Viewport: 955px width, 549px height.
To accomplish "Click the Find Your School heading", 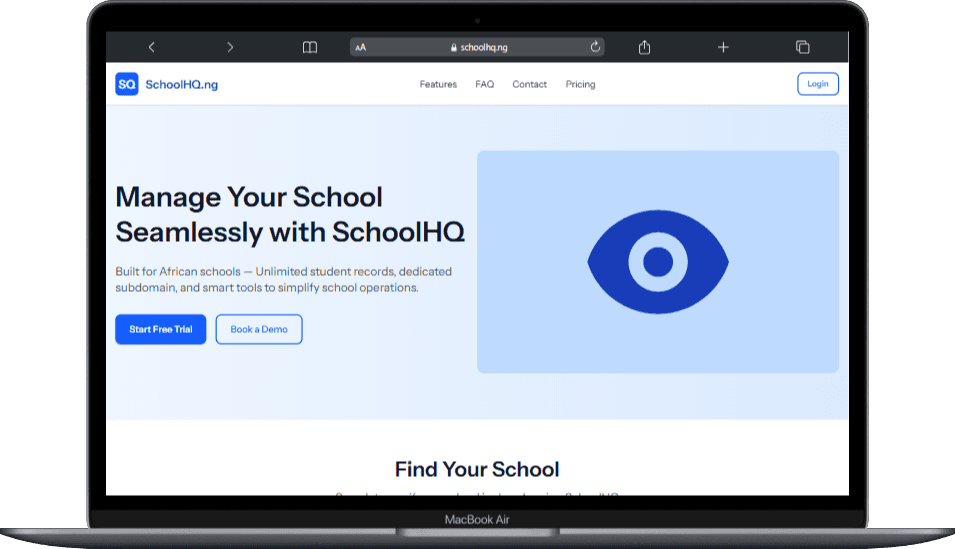I will tap(477, 469).
